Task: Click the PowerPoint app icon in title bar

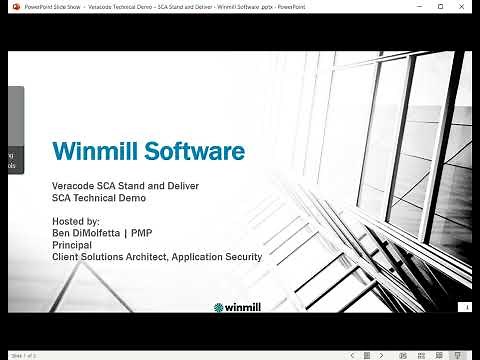Action: [x=16, y=6]
